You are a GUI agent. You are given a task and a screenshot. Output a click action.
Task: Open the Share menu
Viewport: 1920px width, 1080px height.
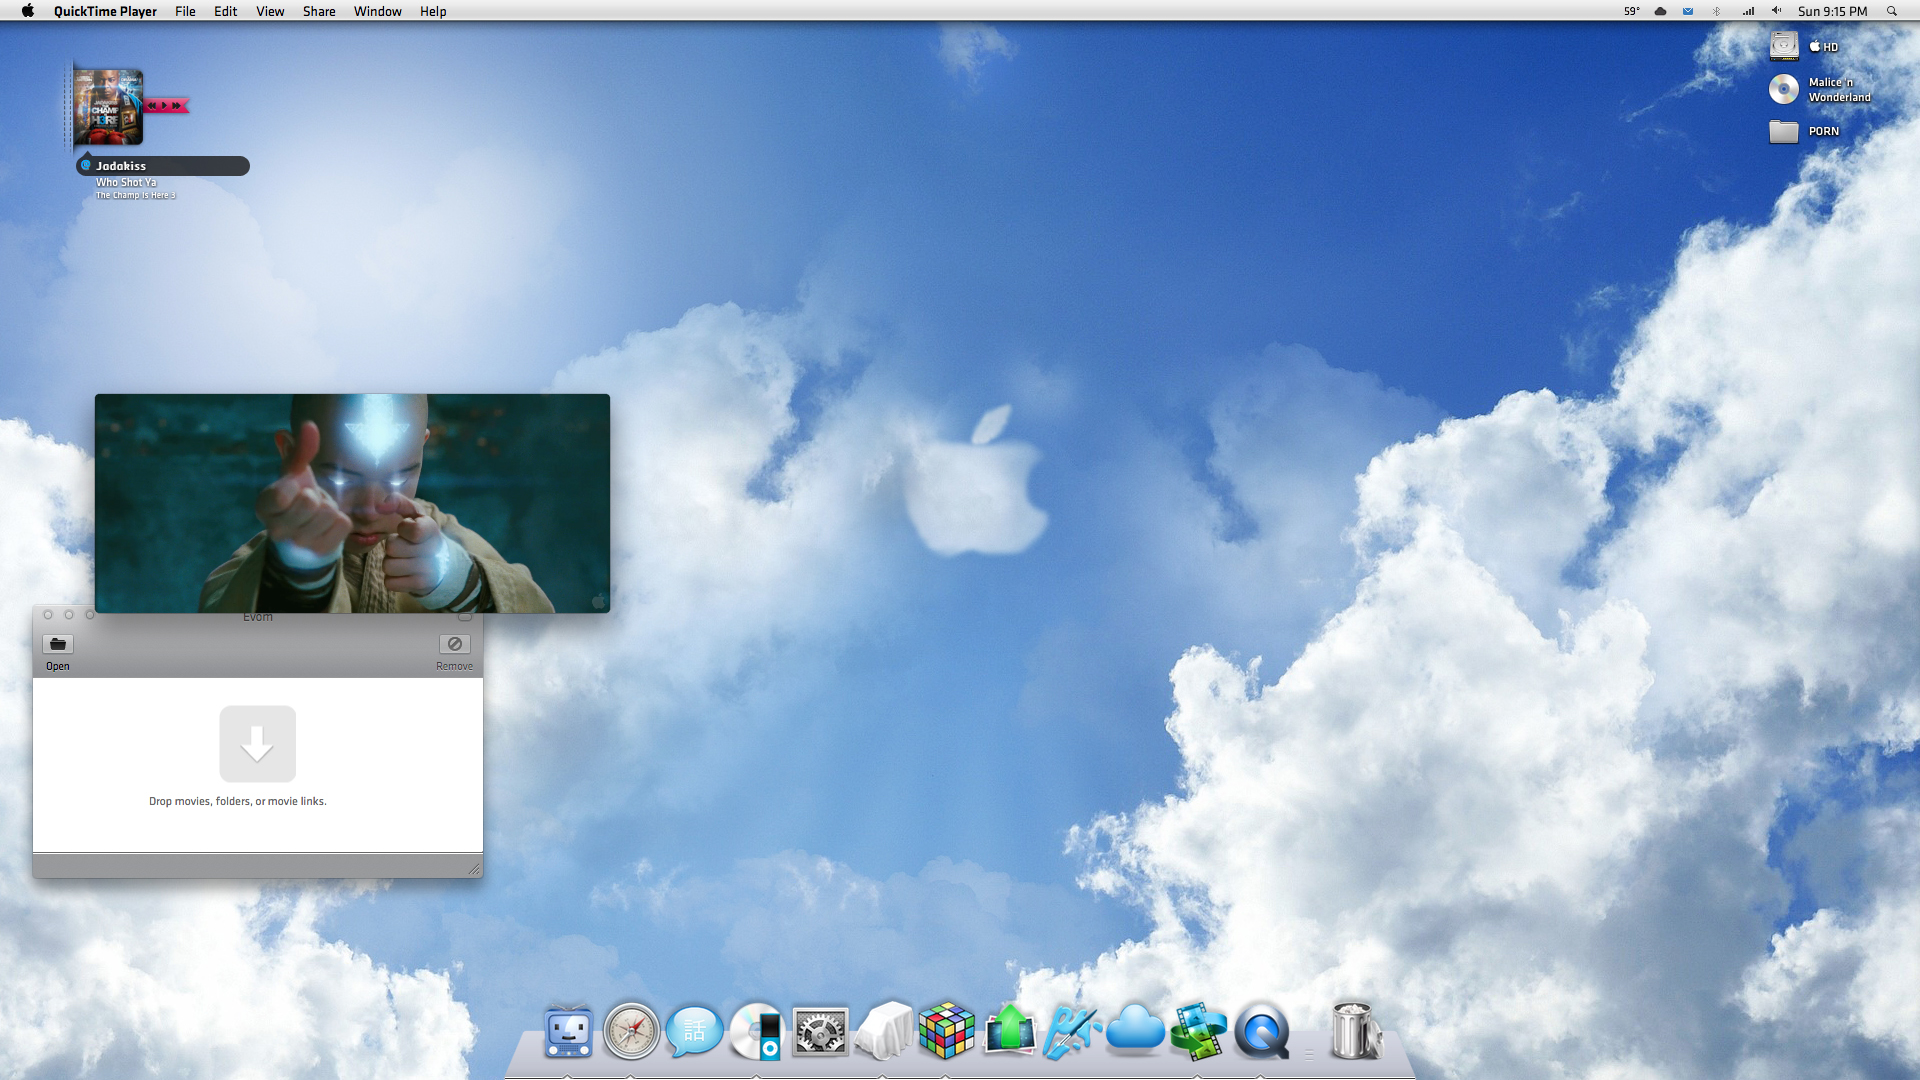(319, 11)
